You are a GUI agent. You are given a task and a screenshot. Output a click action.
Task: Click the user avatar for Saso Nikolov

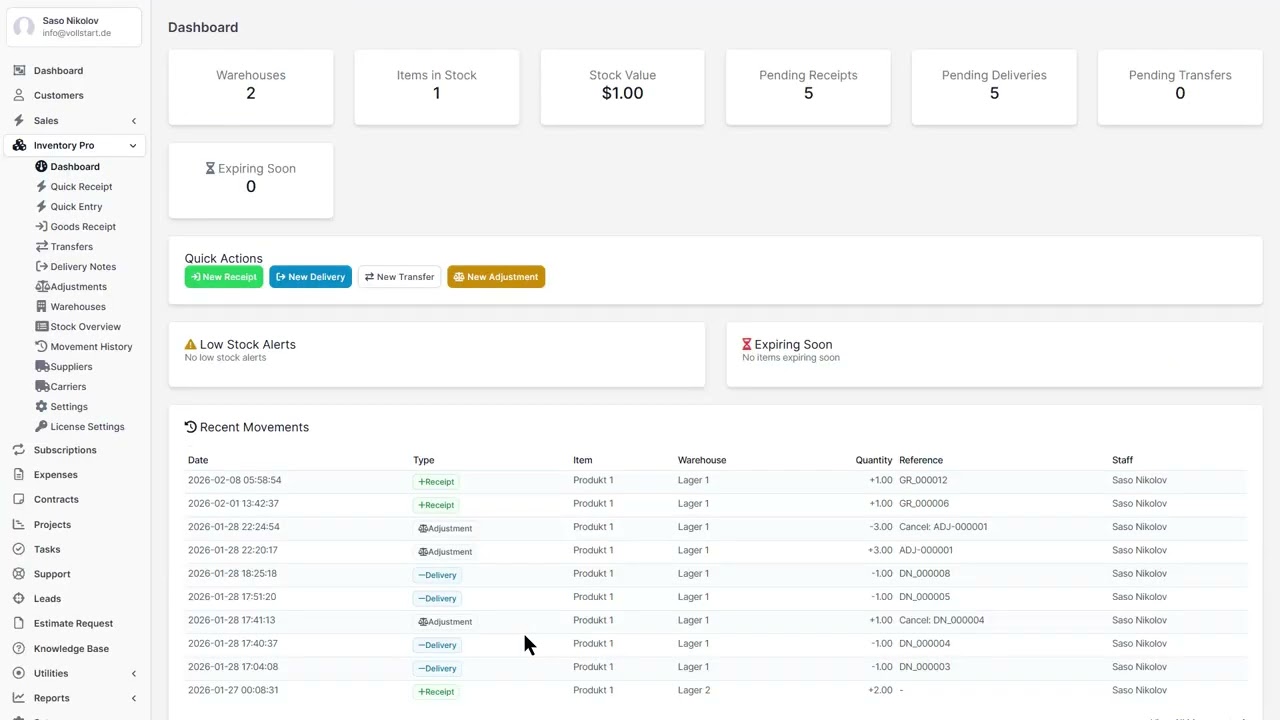(x=24, y=27)
